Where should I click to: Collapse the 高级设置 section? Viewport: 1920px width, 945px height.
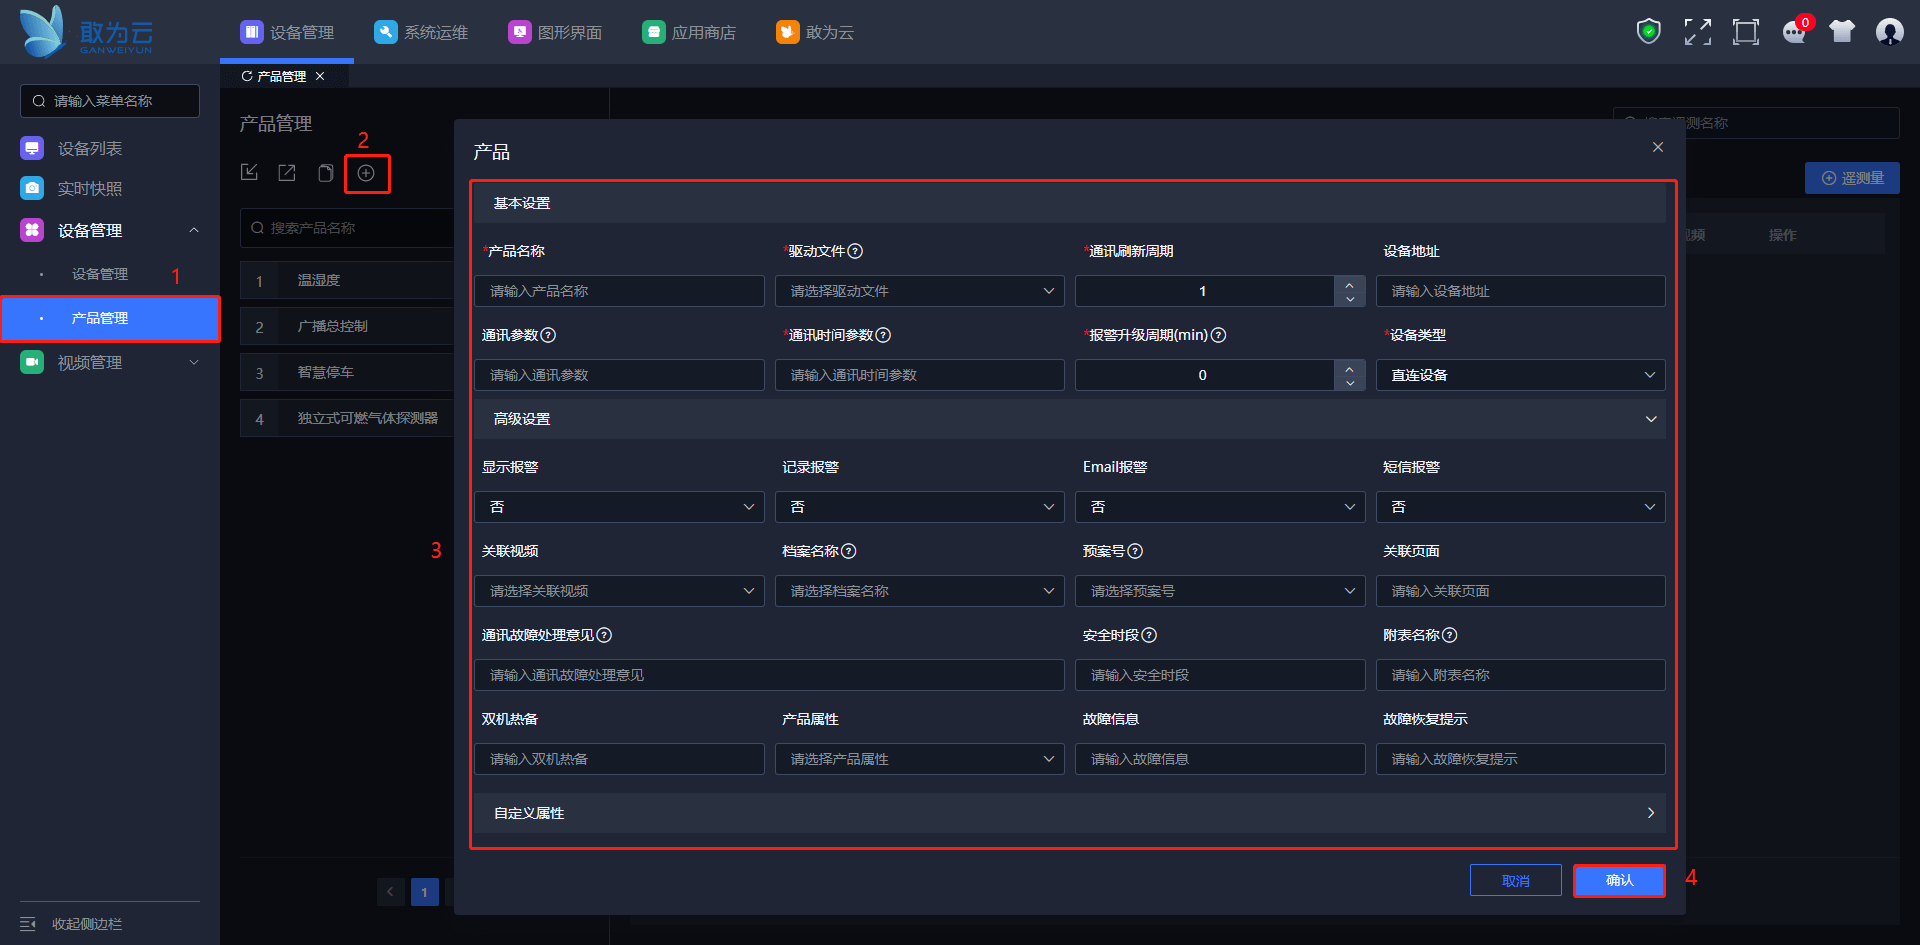[x=1651, y=419]
